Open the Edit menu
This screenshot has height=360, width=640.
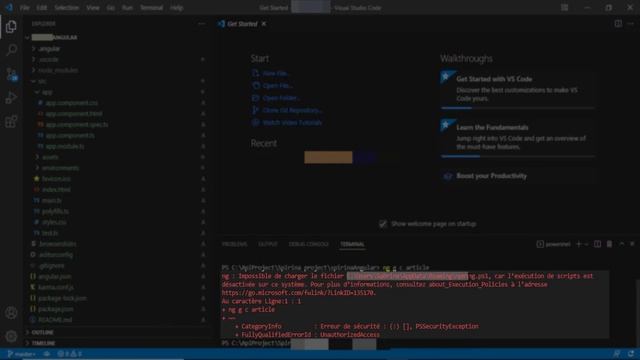click(42, 8)
